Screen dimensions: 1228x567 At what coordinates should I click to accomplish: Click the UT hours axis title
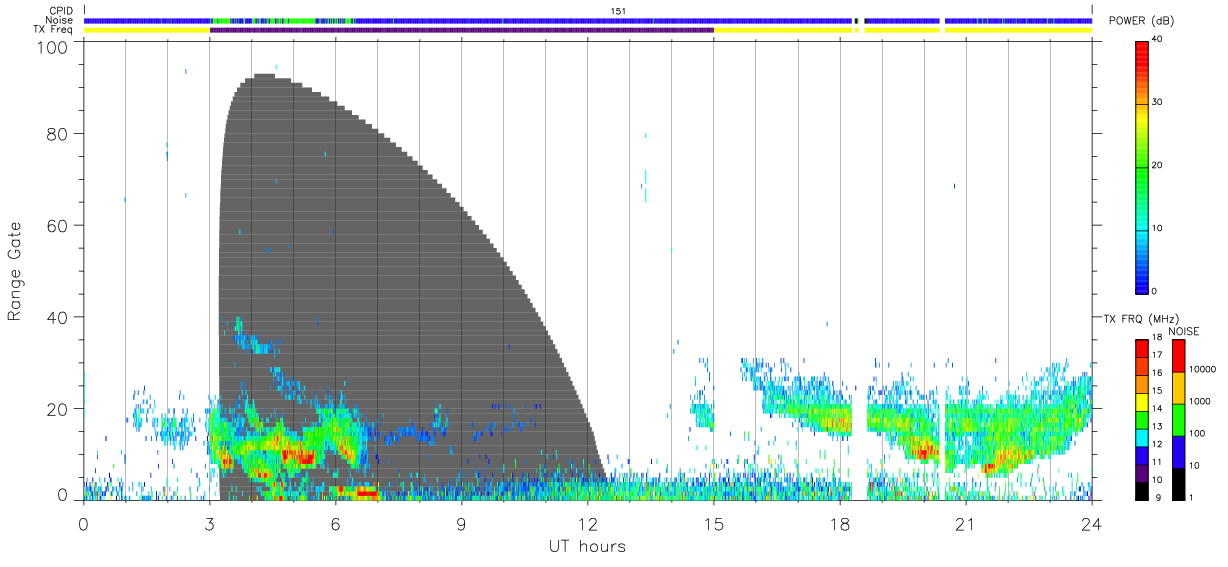click(x=586, y=546)
